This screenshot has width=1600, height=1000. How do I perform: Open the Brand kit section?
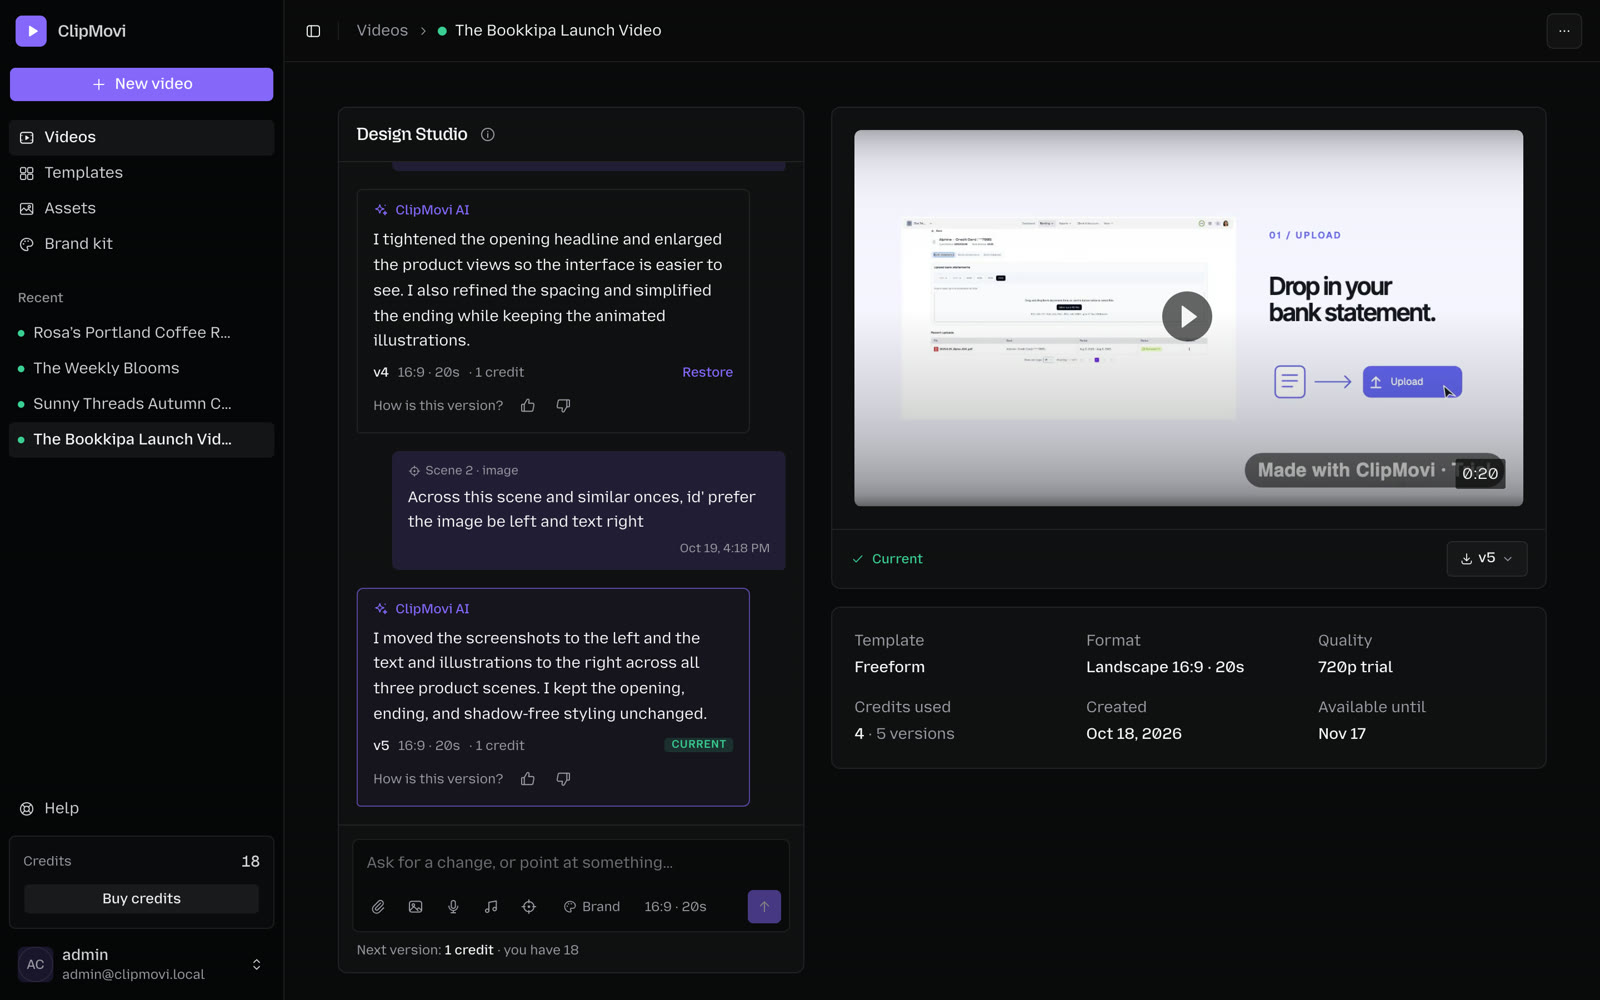tap(141, 244)
